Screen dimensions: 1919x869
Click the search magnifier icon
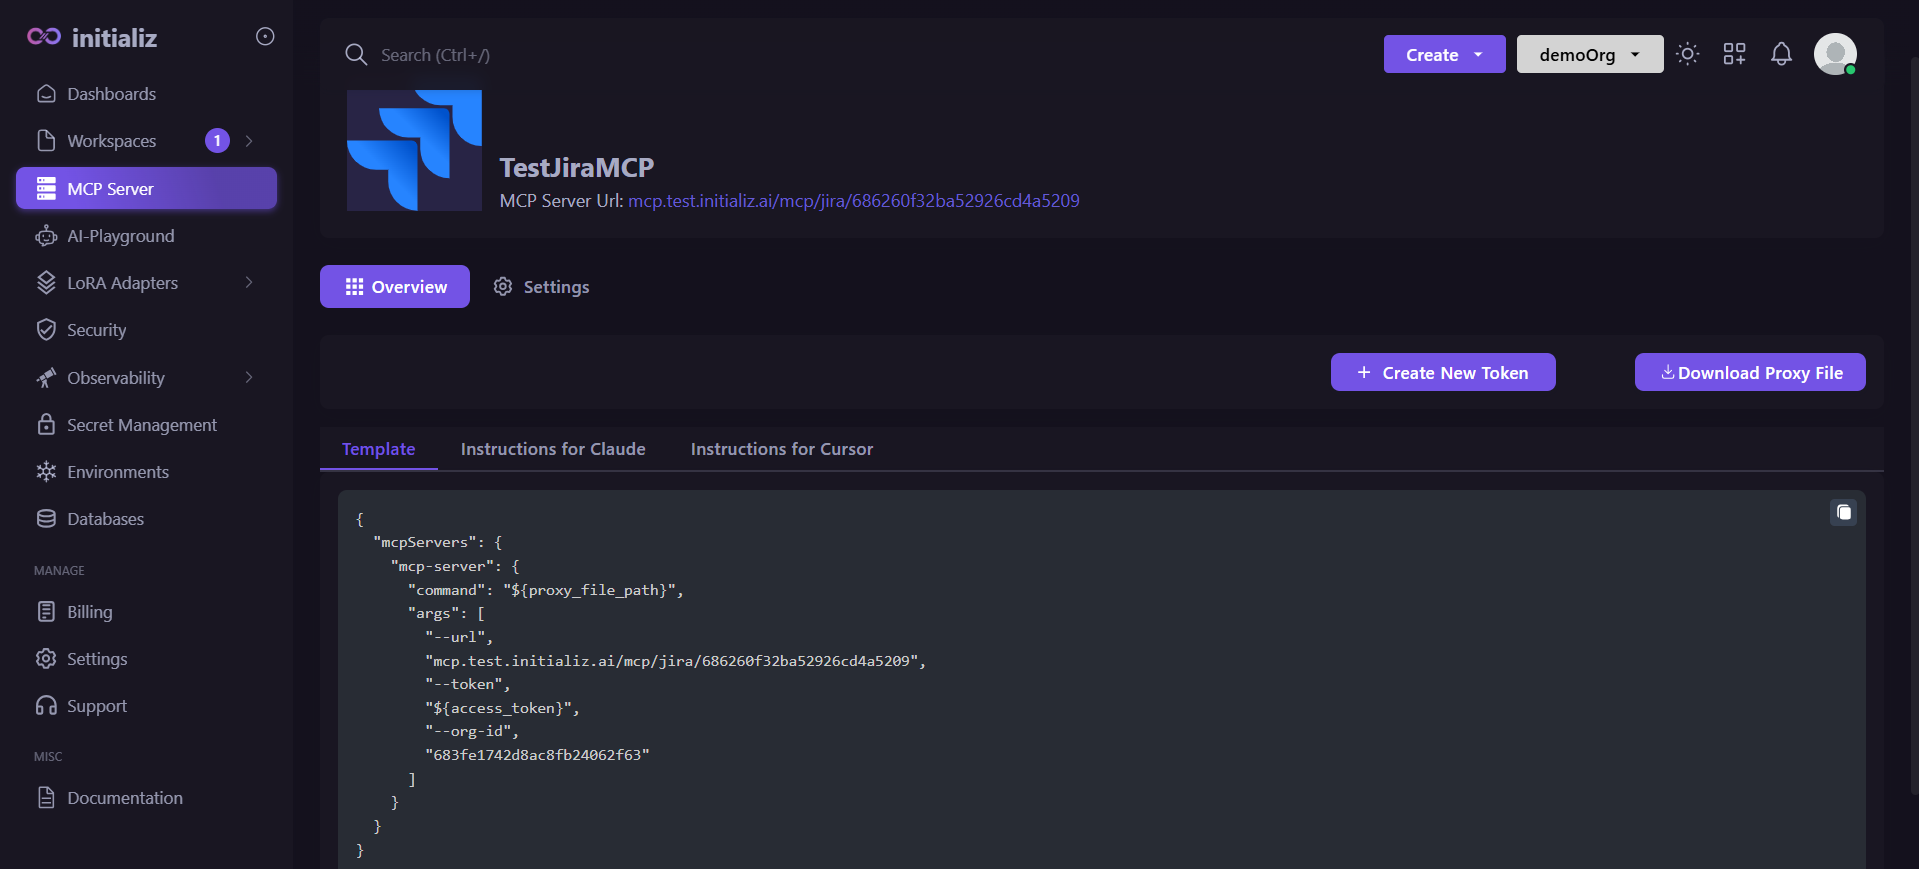point(356,55)
